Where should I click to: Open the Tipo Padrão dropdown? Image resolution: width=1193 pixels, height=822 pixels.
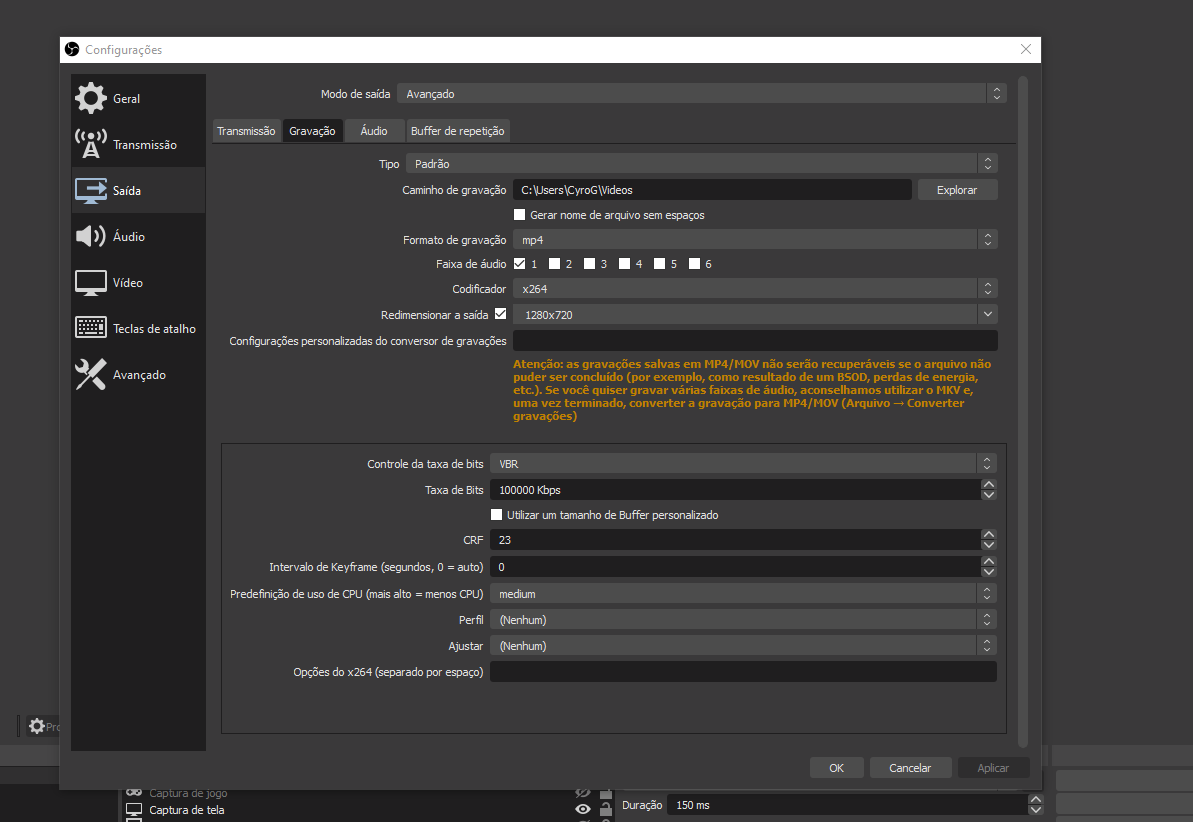(x=701, y=164)
